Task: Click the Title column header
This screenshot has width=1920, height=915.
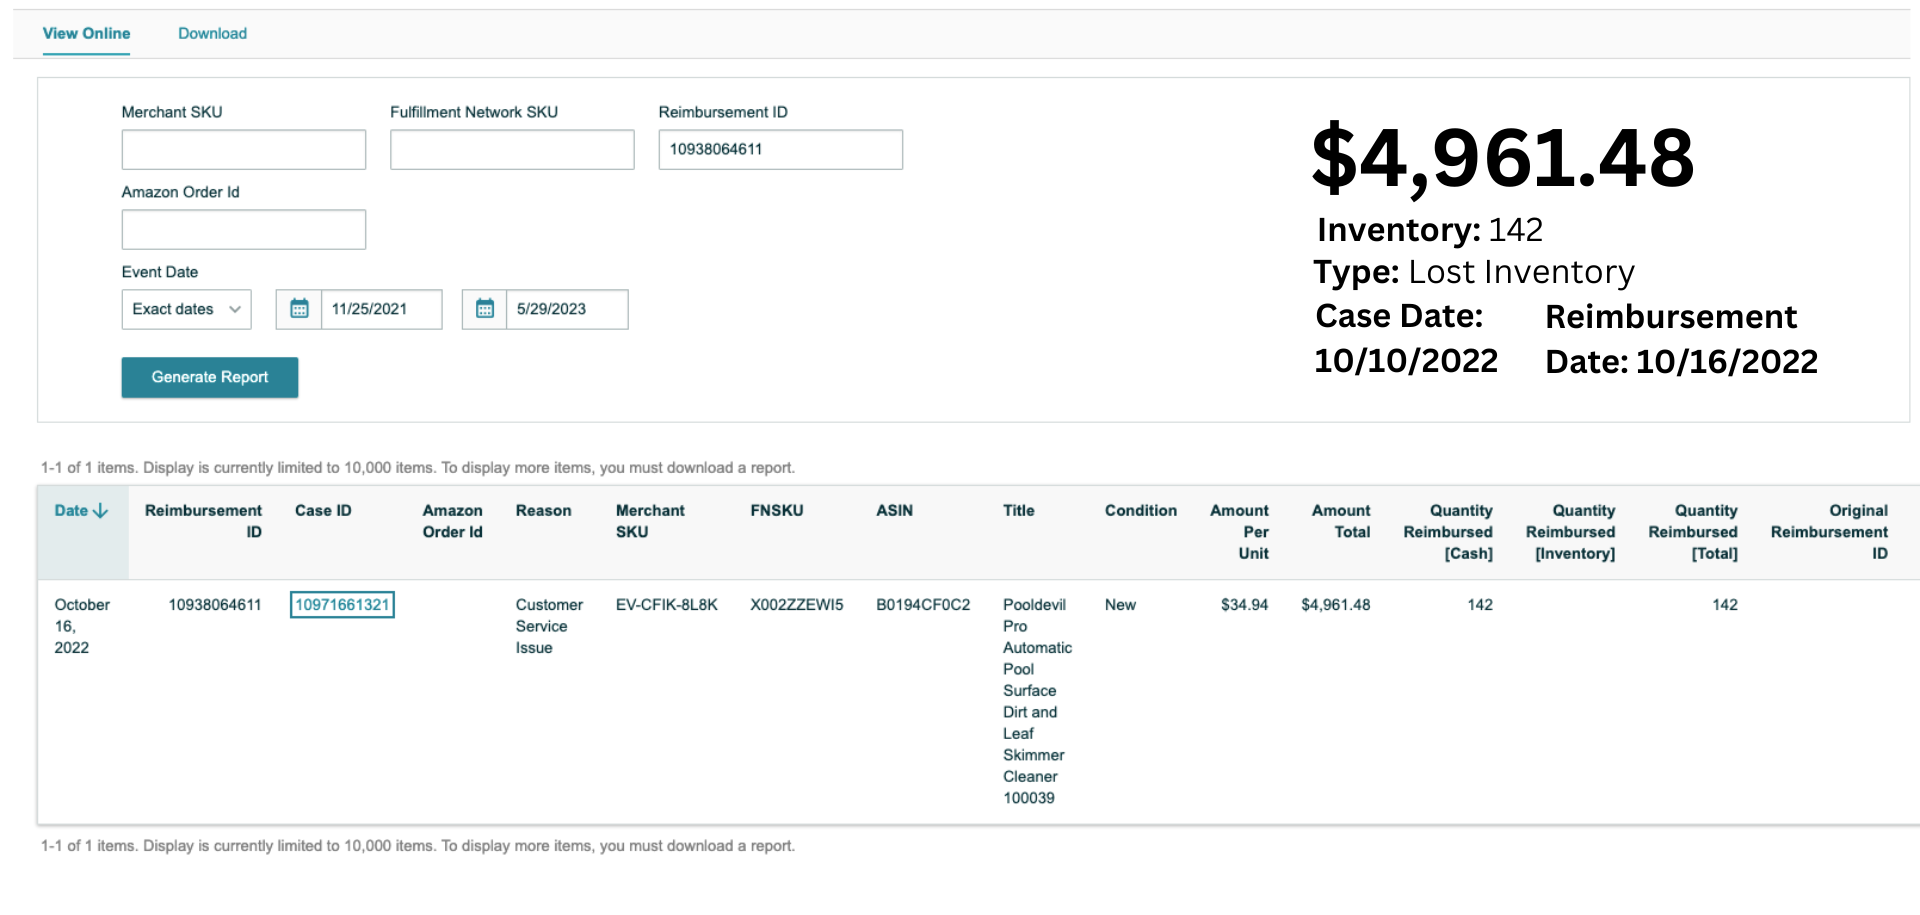Action: [1019, 511]
